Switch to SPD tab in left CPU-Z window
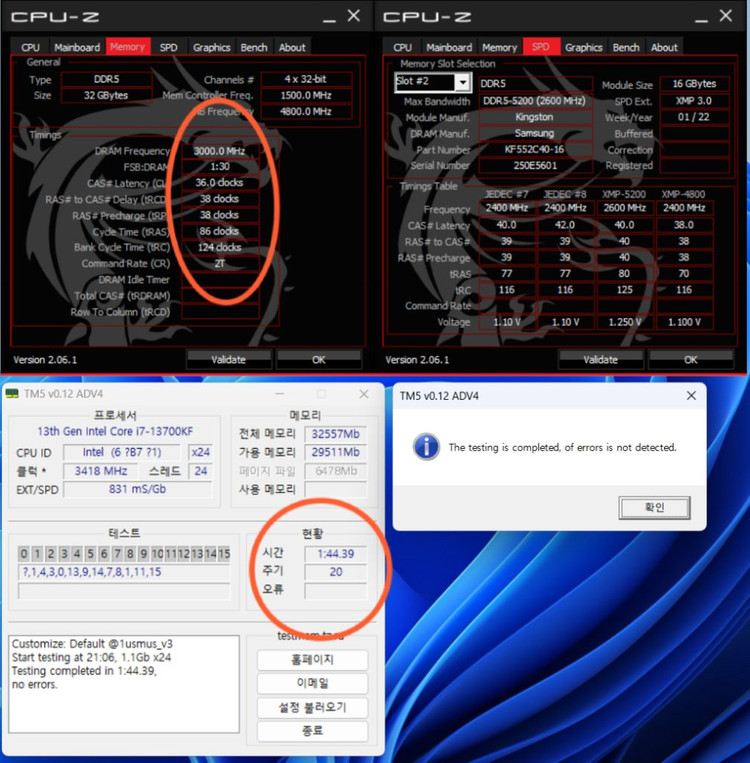The image size is (750, 763). 168,47
